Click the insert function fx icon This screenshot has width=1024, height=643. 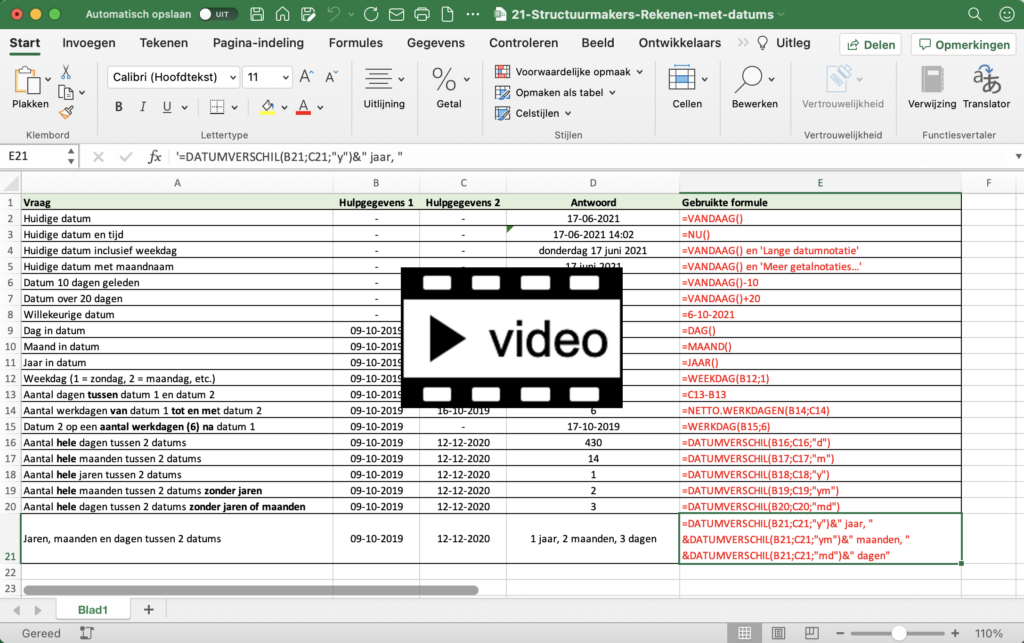pyautogui.click(x=155, y=156)
